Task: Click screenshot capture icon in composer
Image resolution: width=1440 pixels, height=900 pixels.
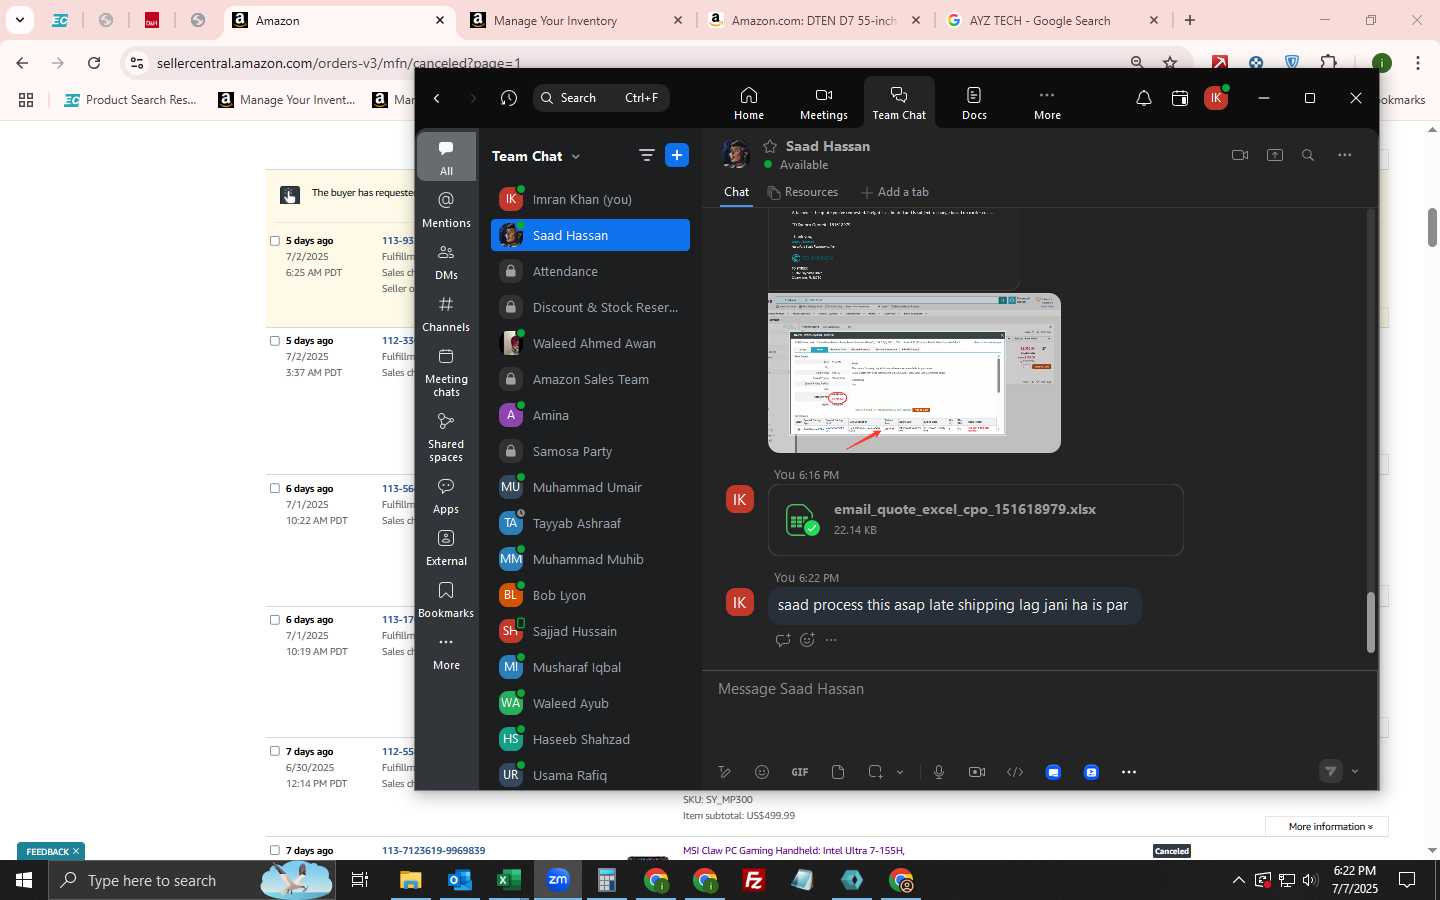Action: (x=876, y=772)
